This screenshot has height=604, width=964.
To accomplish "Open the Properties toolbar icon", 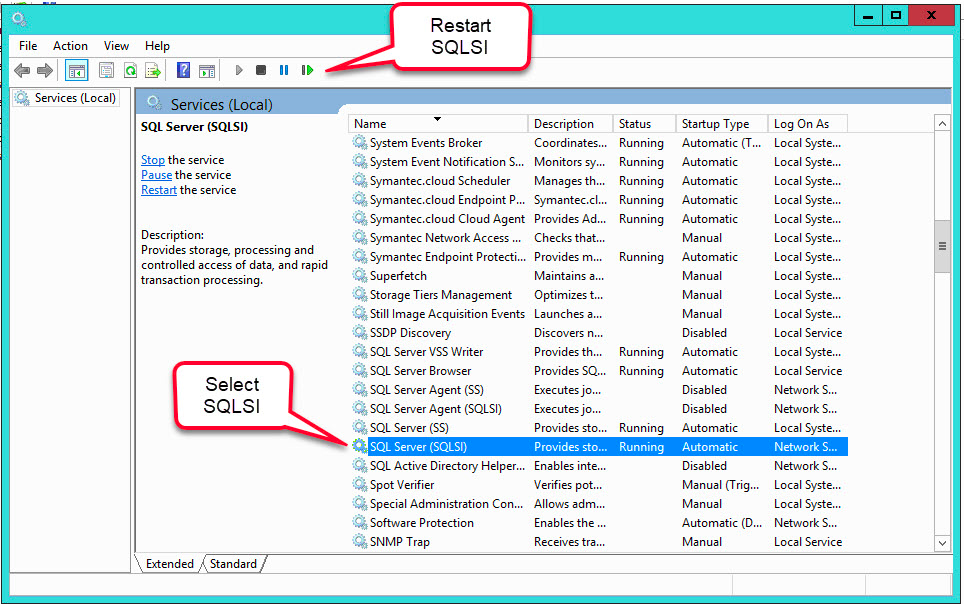I will [x=106, y=71].
